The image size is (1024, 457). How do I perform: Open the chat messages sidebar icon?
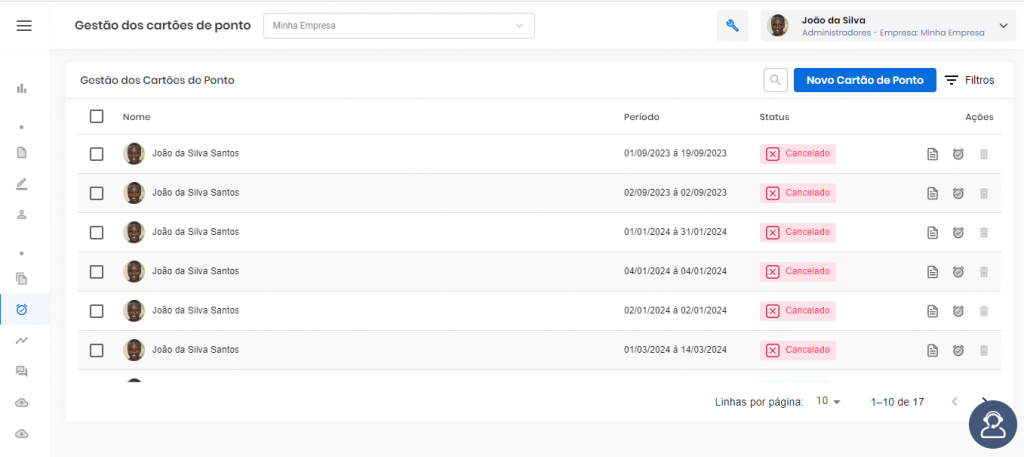22,371
